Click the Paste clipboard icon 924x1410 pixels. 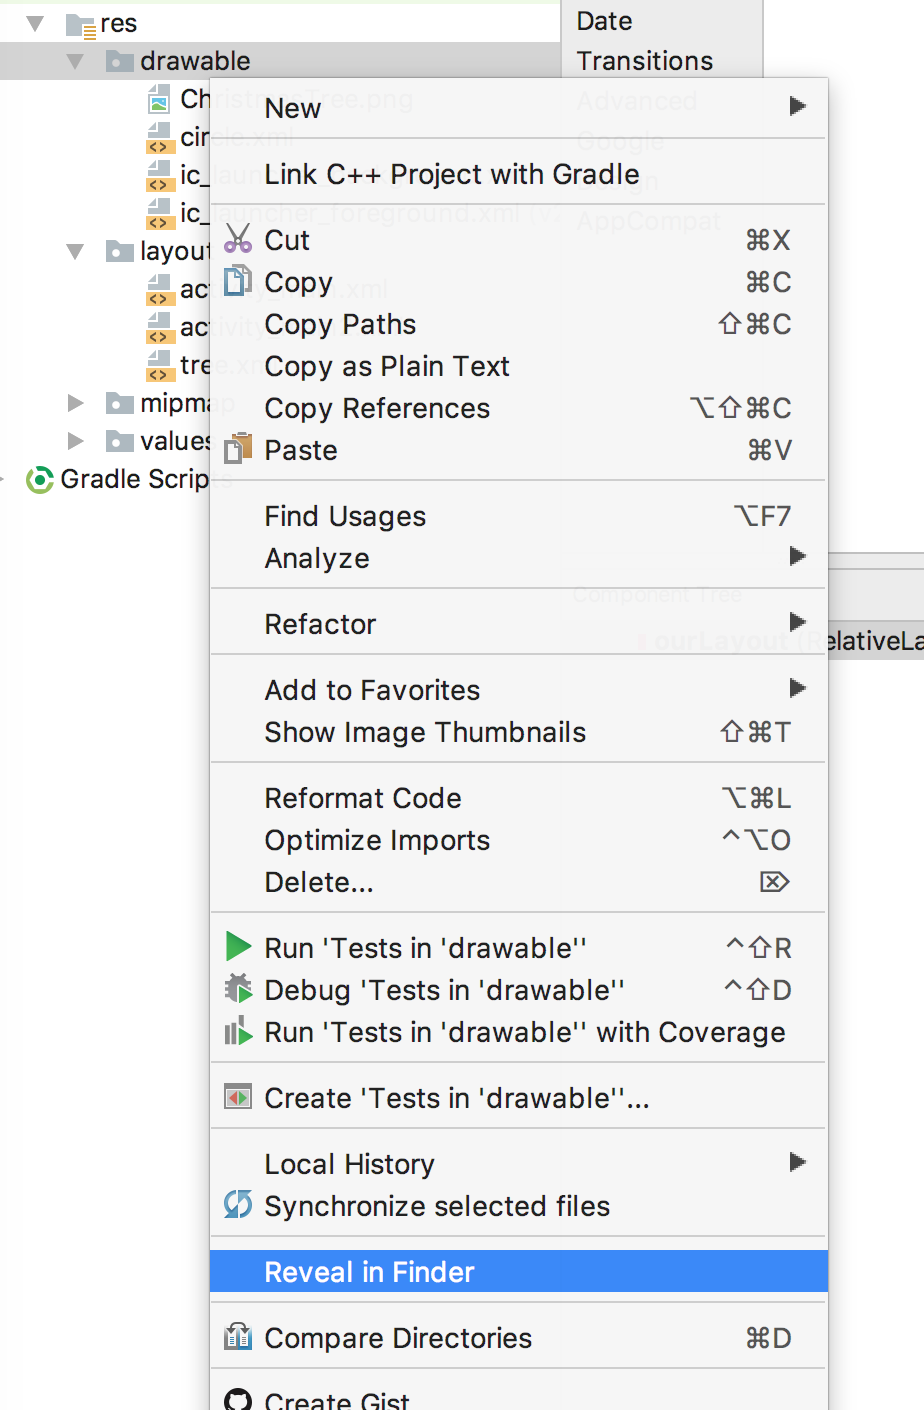click(238, 449)
